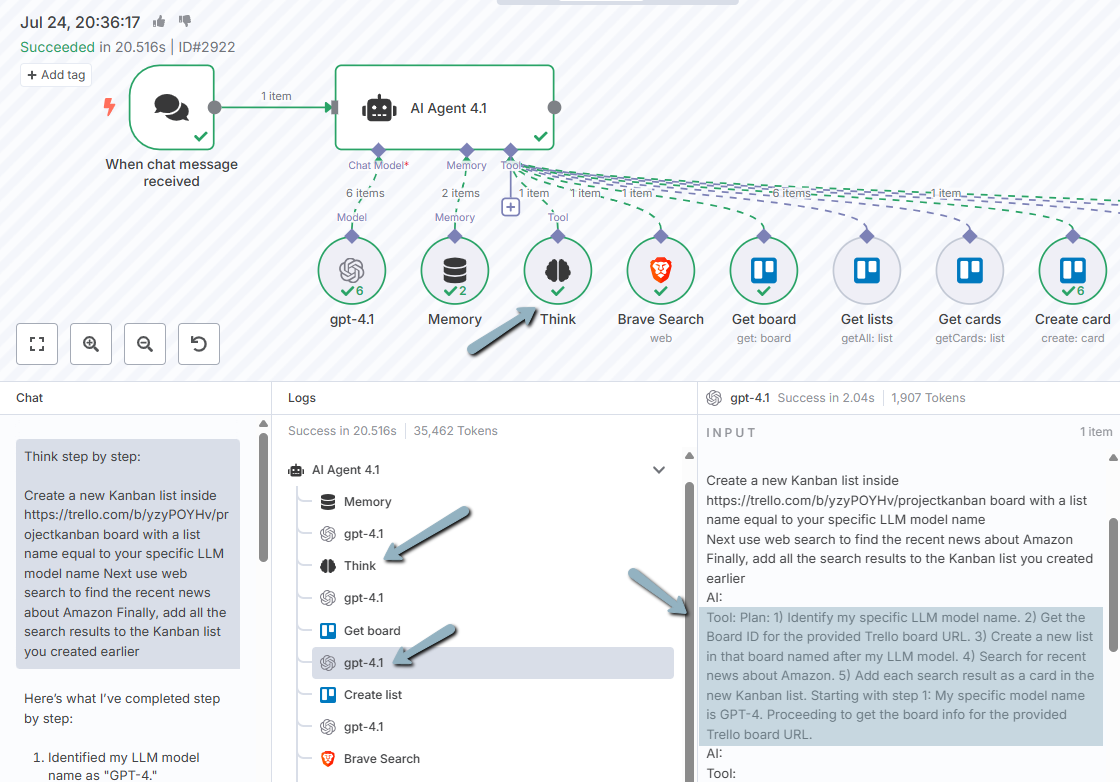This screenshot has width=1120, height=782.
Task: Click the Chat Model connector diamond
Action: click(x=379, y=150)
